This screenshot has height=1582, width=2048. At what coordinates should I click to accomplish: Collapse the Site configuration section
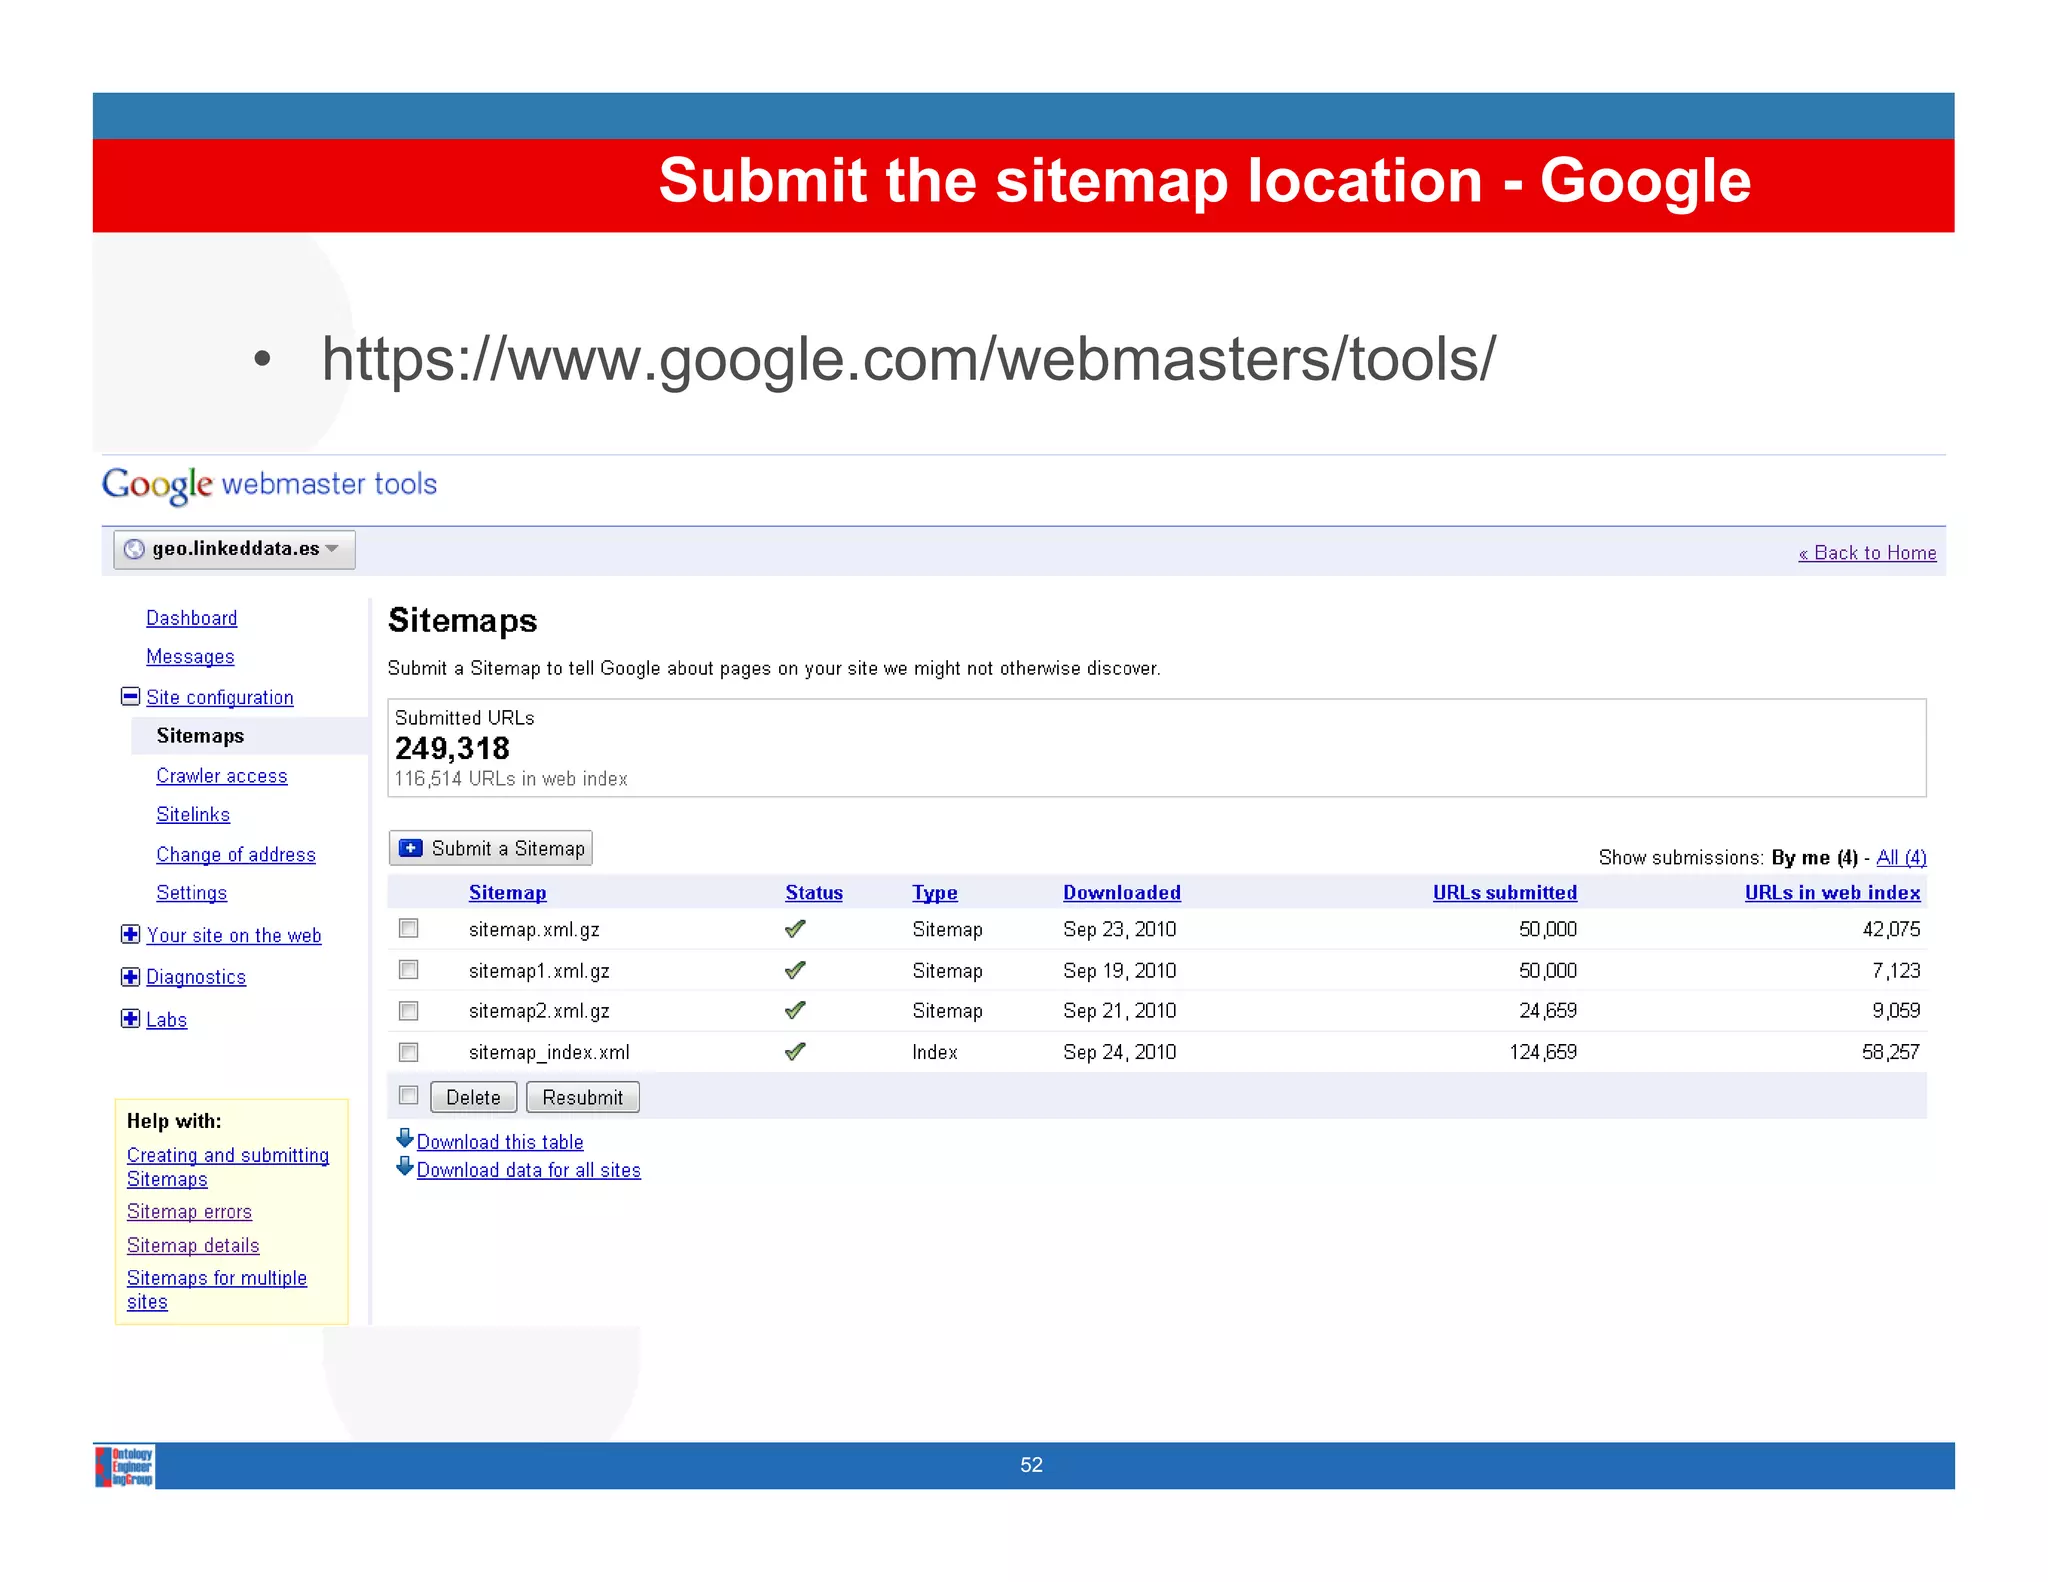(x=130, y=696)
